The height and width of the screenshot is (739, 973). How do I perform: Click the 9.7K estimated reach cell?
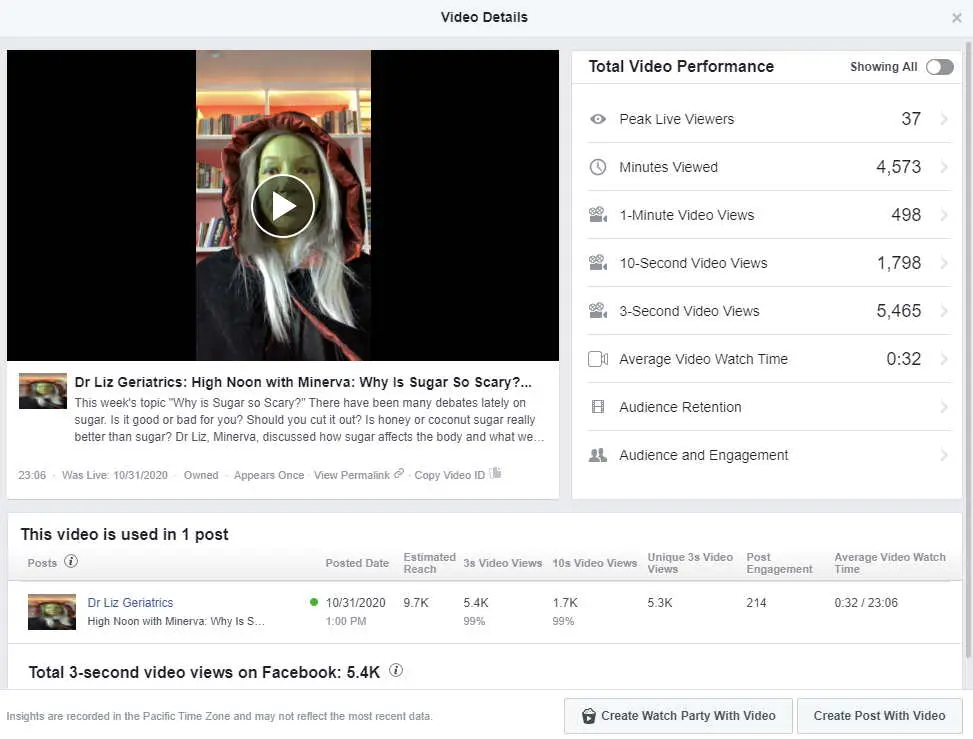416,602
